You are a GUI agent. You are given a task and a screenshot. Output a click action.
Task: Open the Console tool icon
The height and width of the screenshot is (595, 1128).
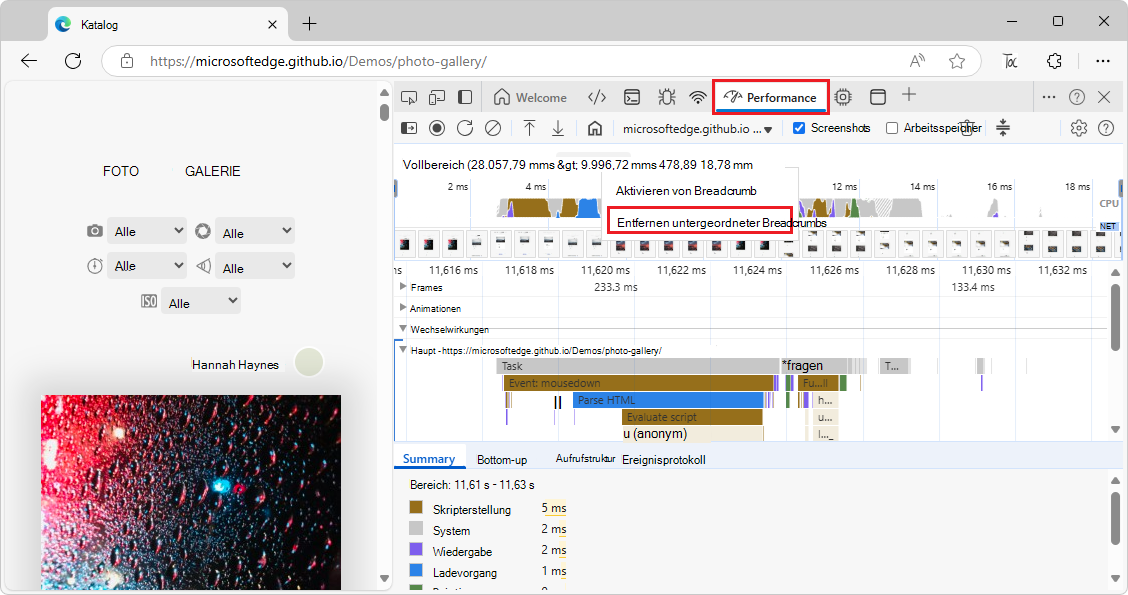[x=632, y=97]
